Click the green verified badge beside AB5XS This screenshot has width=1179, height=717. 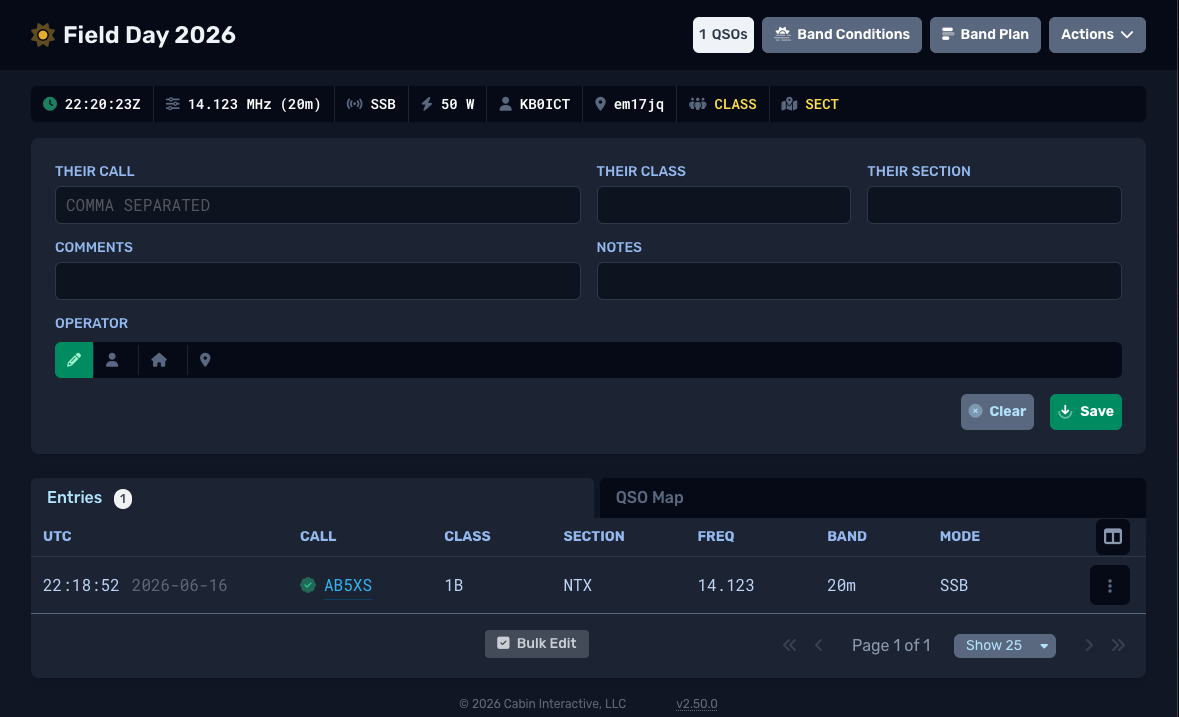(x=308, y=585)
